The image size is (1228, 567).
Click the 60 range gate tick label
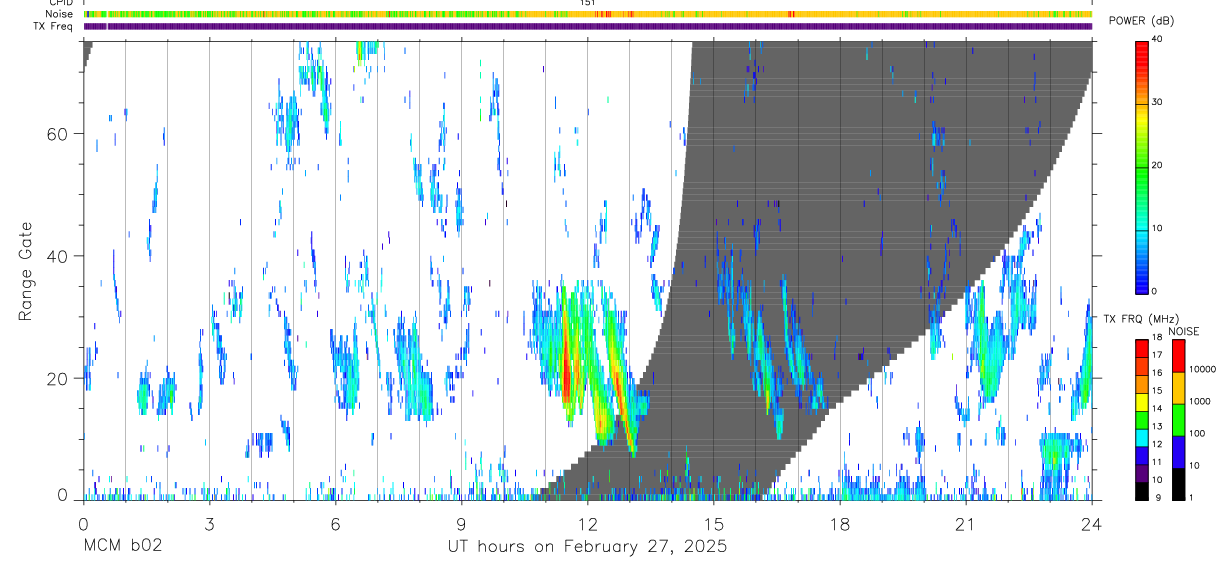click(x=58, y=133)
